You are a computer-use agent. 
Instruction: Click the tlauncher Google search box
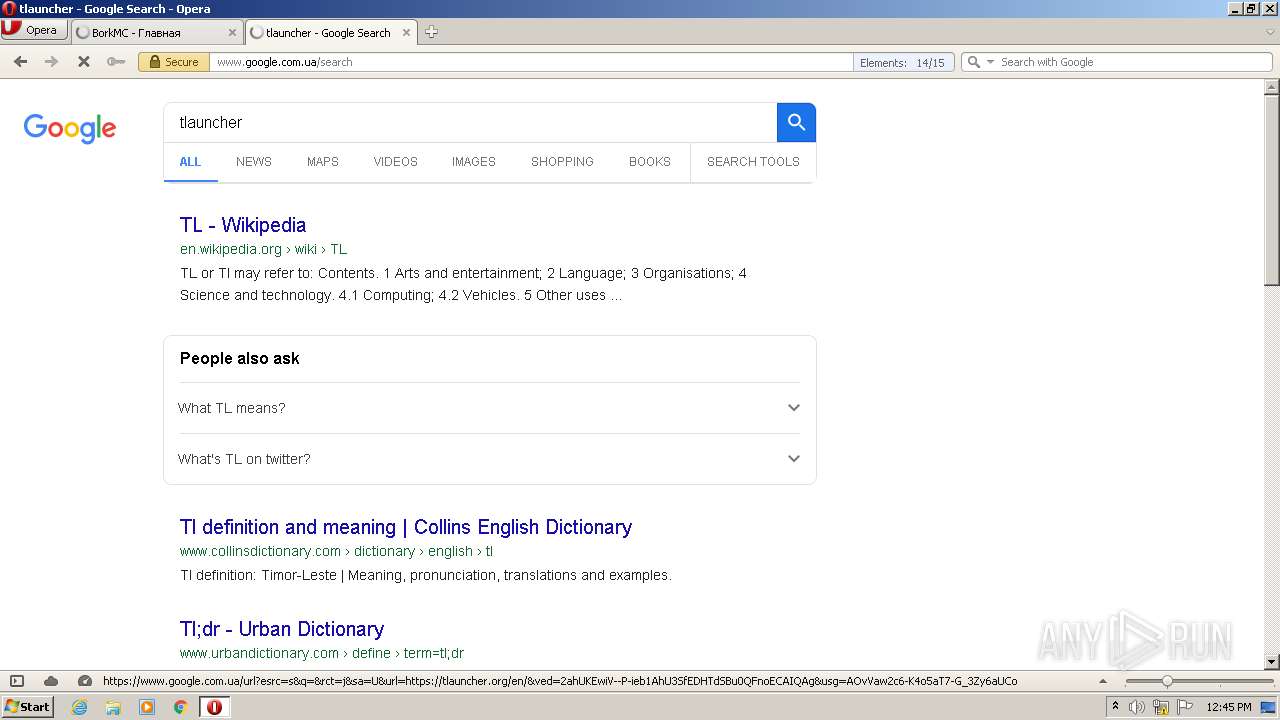[470, 122]
